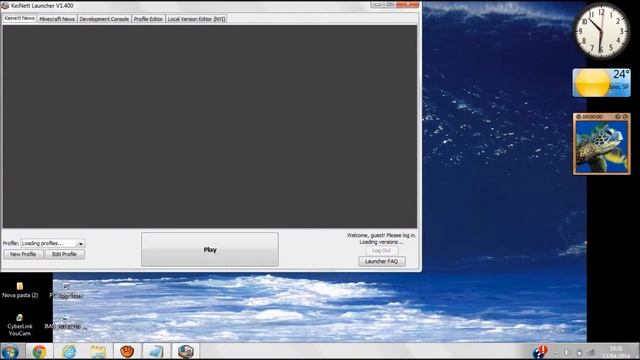Screen dimensions: 640x360
Task: Select the Nova pasta (2) desktop folder
Action: tap(20, 290)
